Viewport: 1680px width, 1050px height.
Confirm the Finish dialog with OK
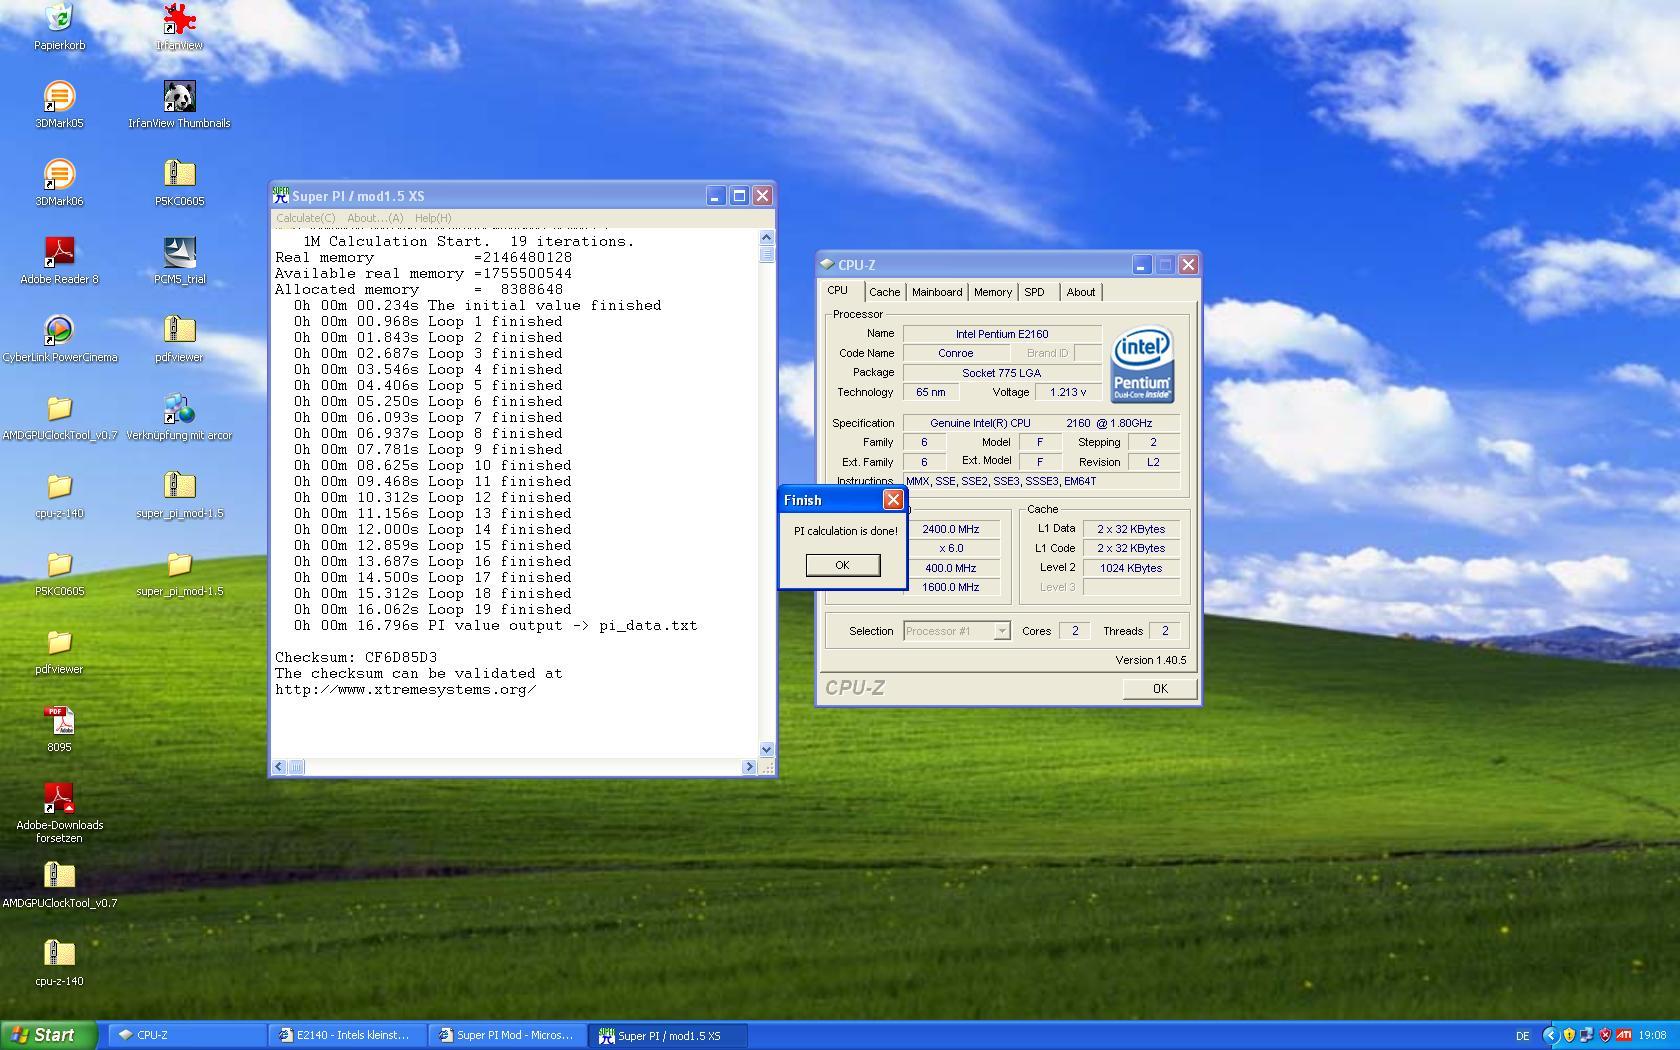842,565
